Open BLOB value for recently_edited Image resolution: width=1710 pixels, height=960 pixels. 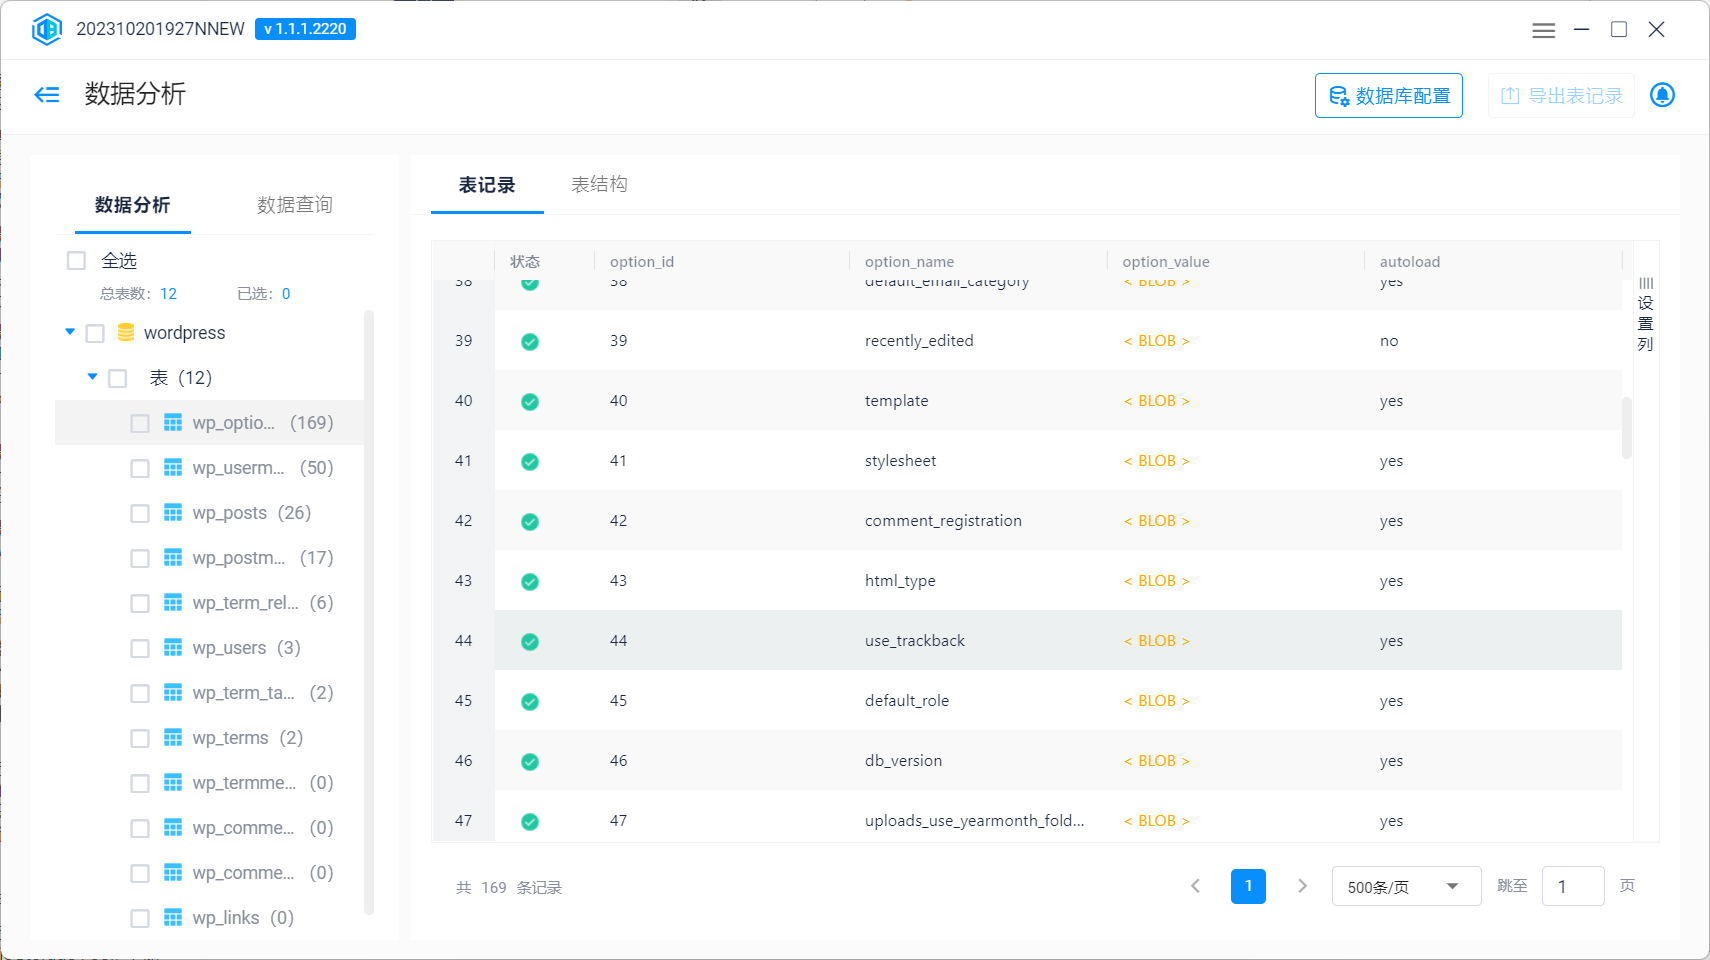[1156, 341]
